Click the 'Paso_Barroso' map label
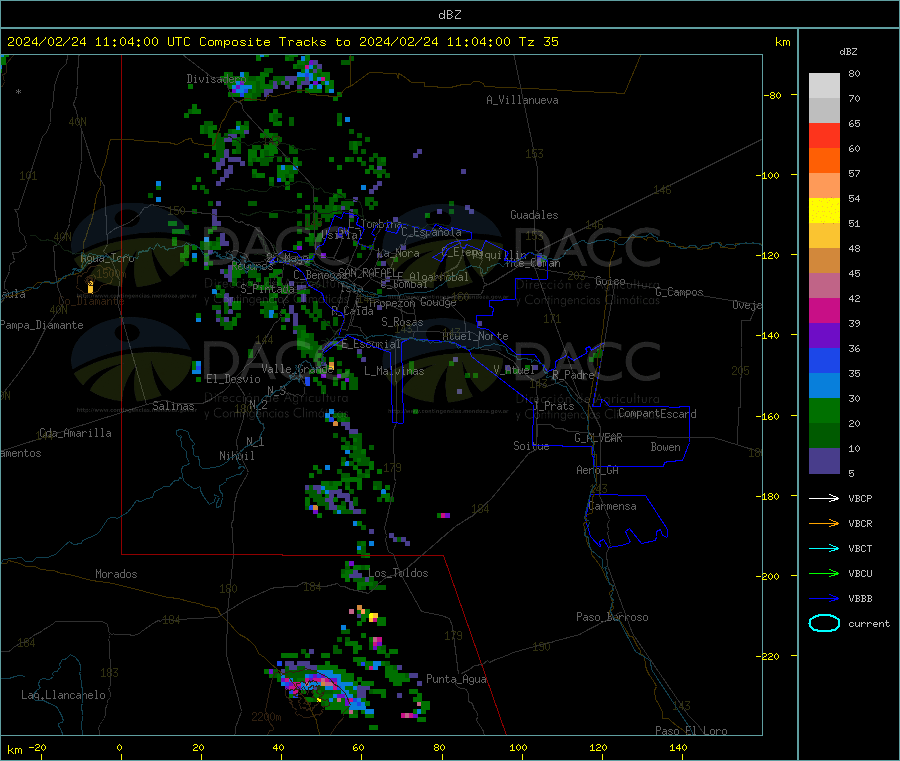Image resolution: width=900 pixels, height=761 pixels. tap(612, 617)
